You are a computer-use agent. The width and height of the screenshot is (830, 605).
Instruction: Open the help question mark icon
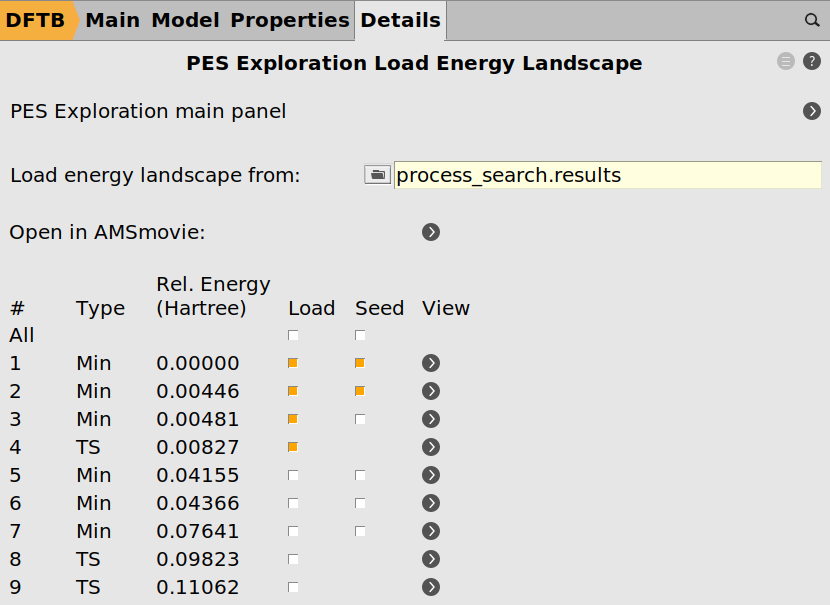812,62
